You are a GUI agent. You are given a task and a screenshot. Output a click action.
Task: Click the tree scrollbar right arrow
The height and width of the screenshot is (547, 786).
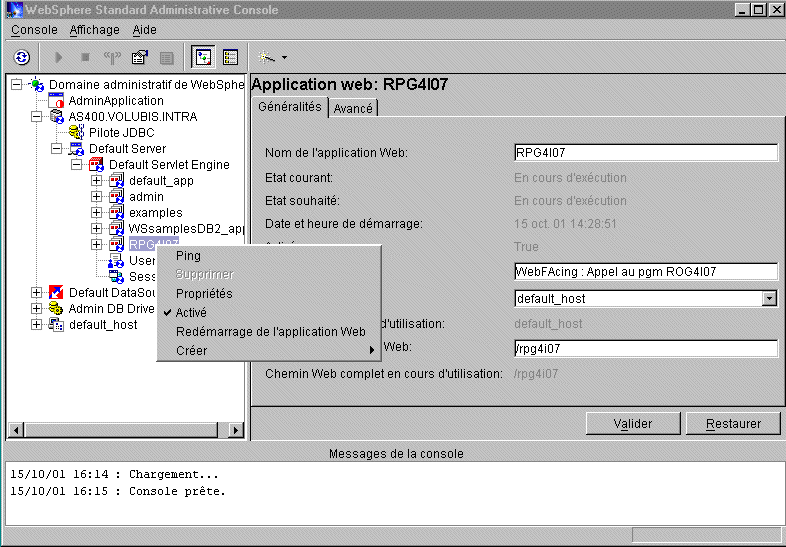(x=236, y=430)
